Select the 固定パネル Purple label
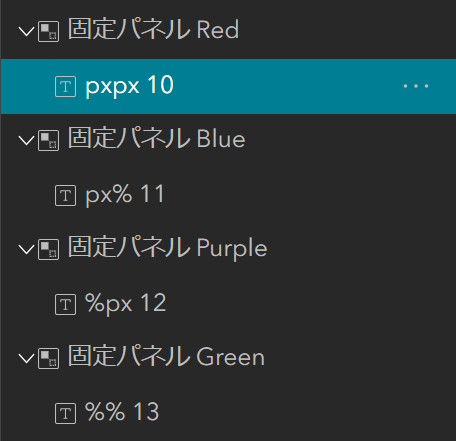 pos(168,248)
